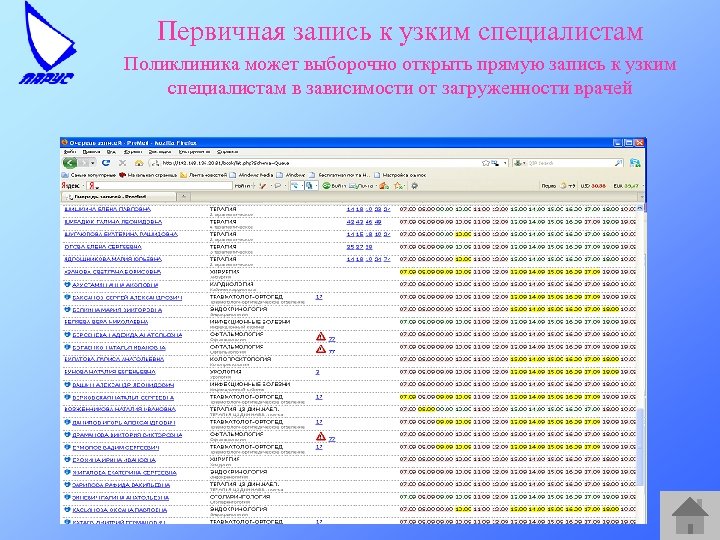
Task: Open the Windows Media bookmark
Action: point(252,175)
